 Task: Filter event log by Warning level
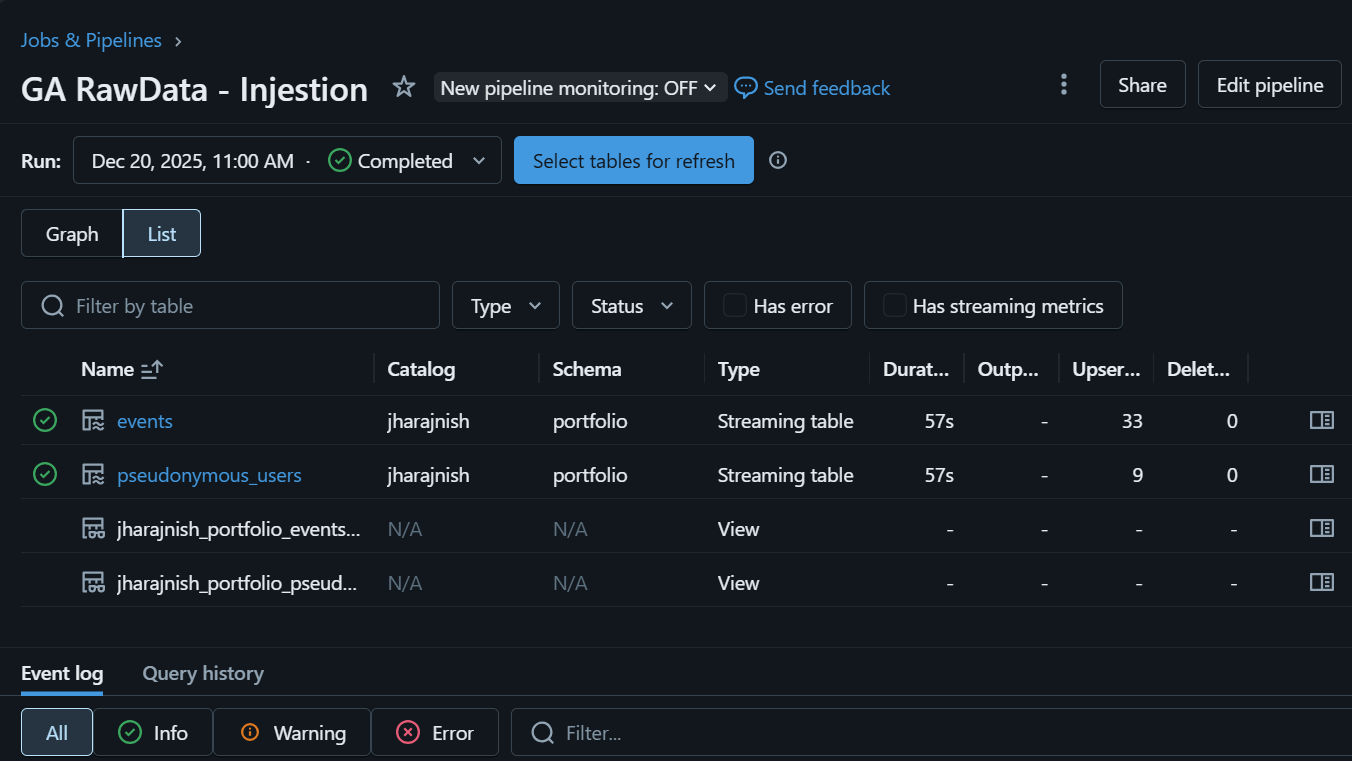point(292,733)
